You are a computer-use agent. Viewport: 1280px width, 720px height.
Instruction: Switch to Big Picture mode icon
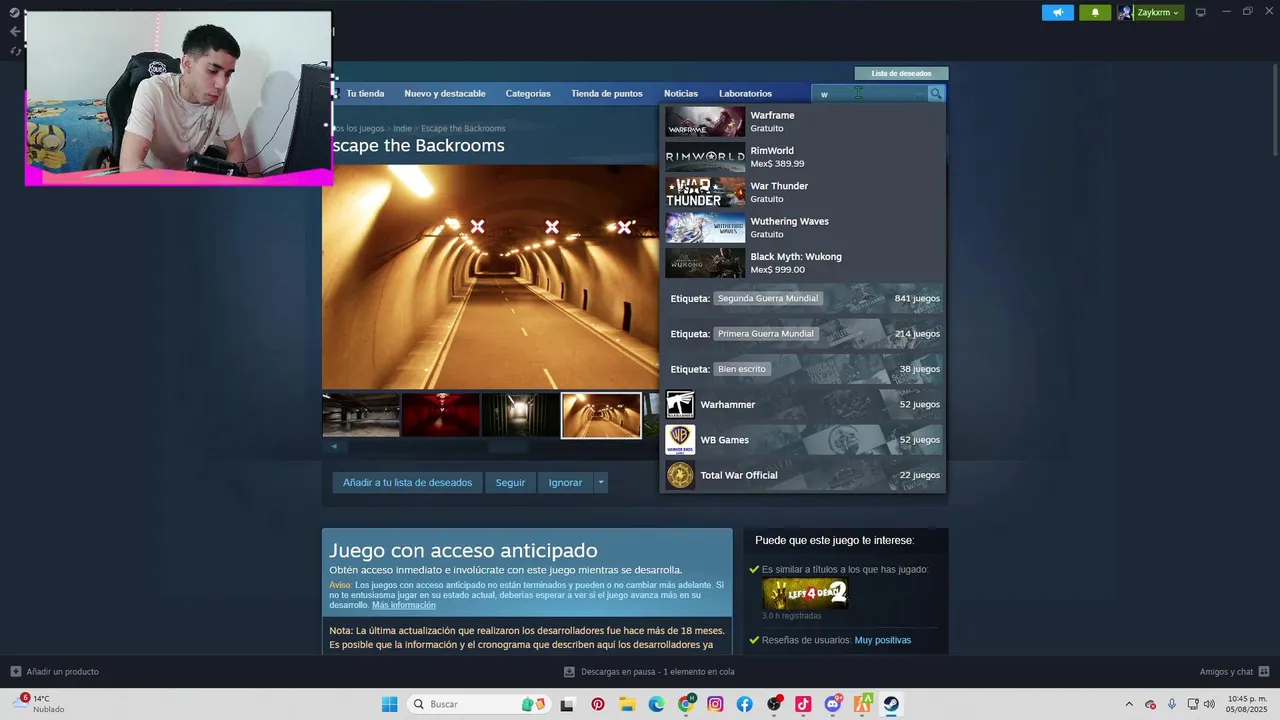click(x=1201, y=12)
